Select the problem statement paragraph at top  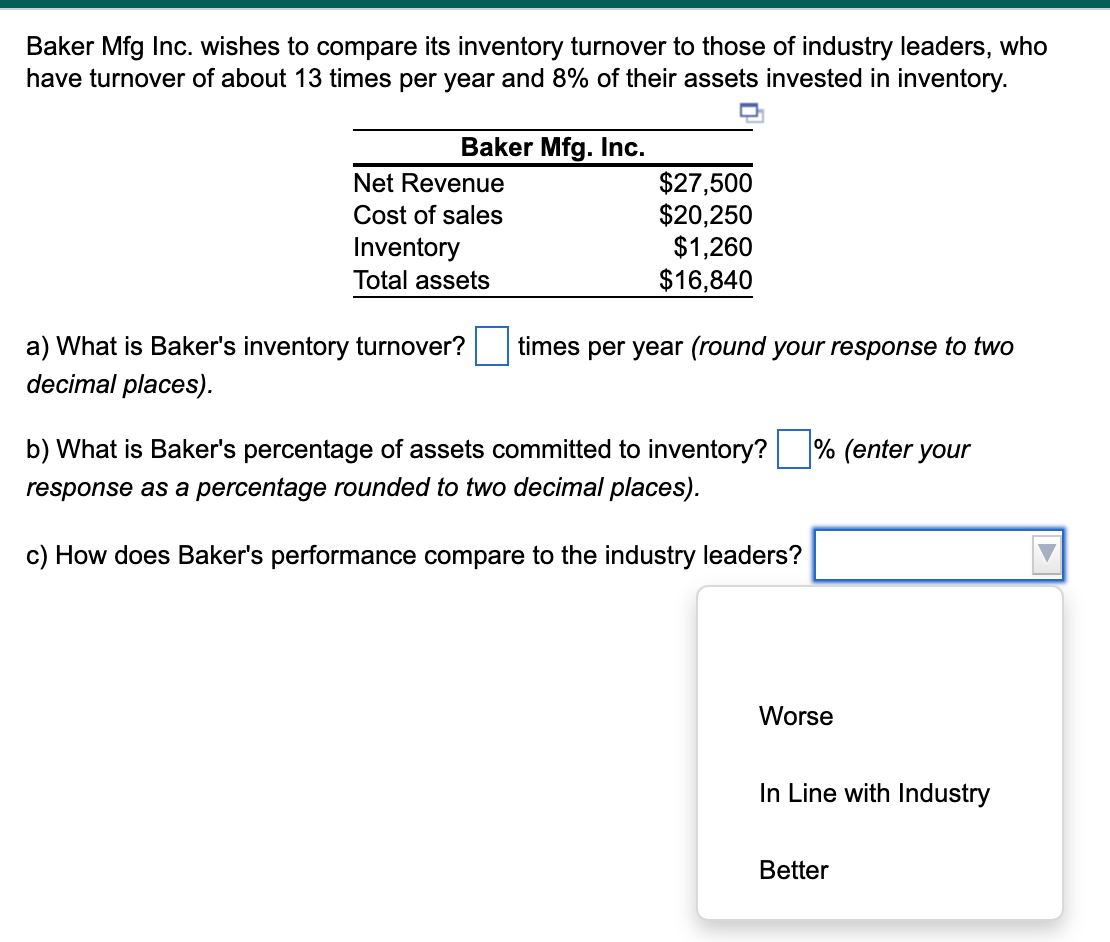pos(536,62)
